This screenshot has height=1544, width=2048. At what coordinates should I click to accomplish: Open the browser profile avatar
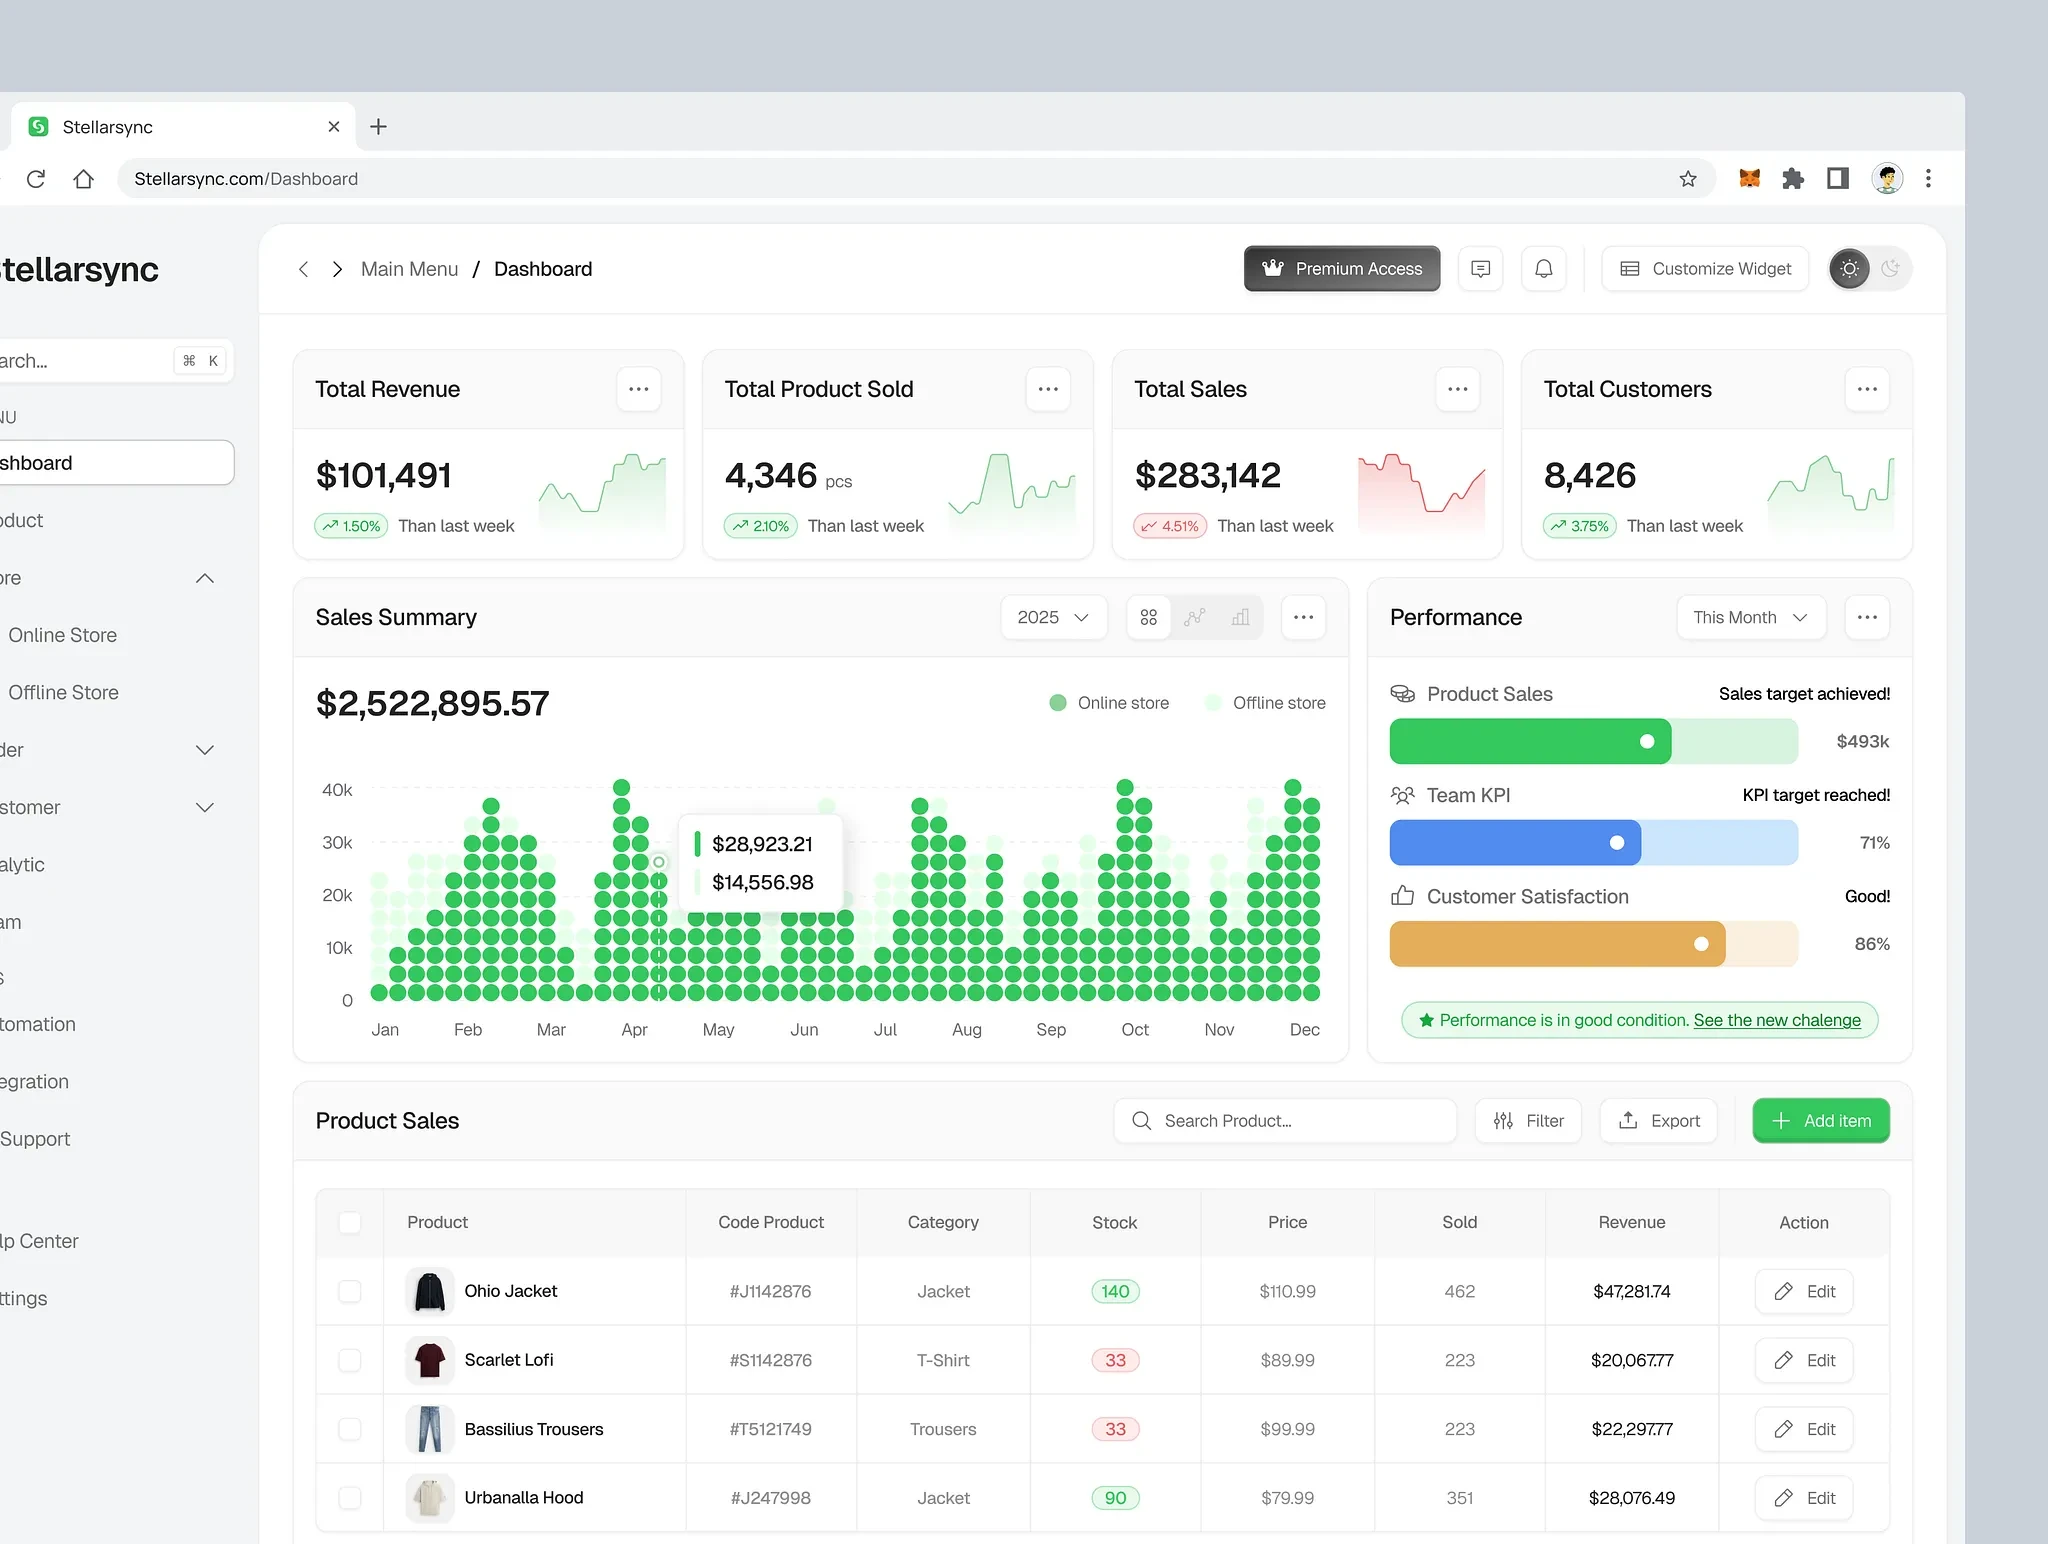[1887, 179]
